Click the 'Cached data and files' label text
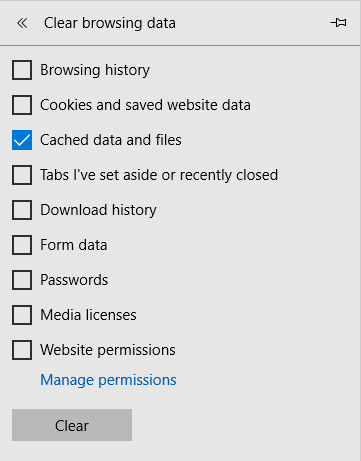The width and height of the screenshot is (361, 461). pyautogui.click(x=111, y=140)
